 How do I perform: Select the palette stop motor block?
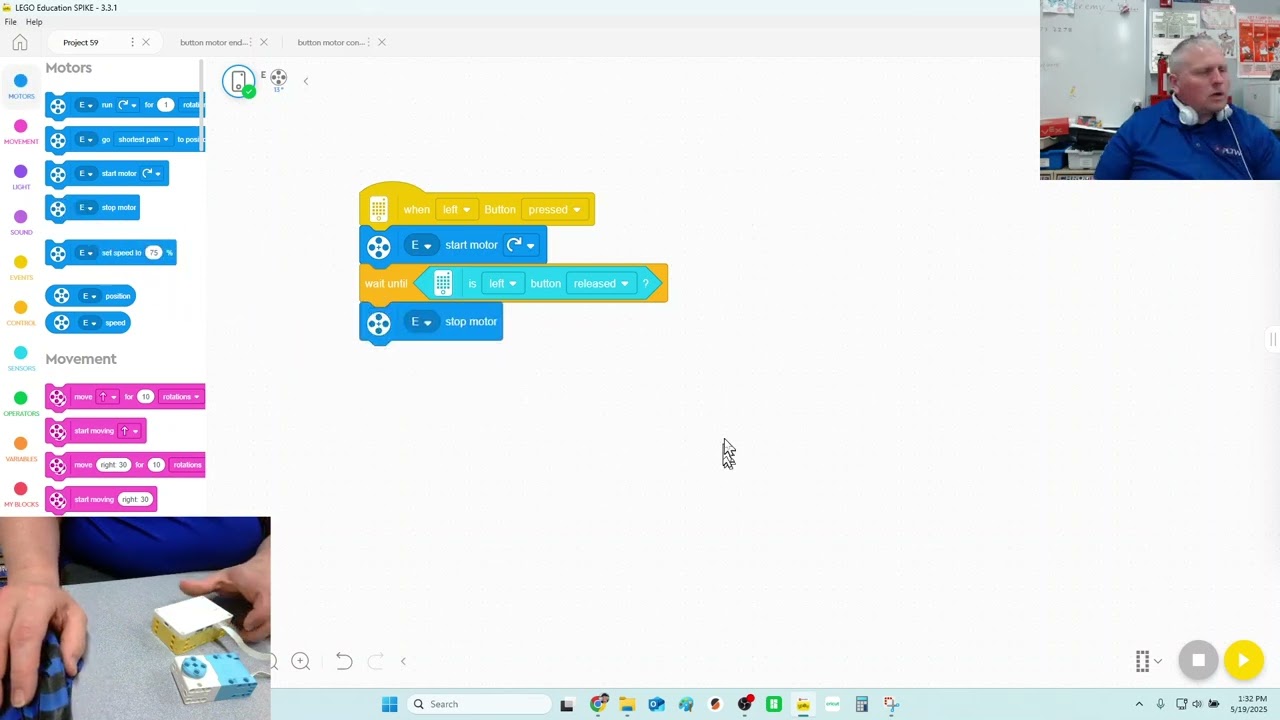(x=92, y=208)
